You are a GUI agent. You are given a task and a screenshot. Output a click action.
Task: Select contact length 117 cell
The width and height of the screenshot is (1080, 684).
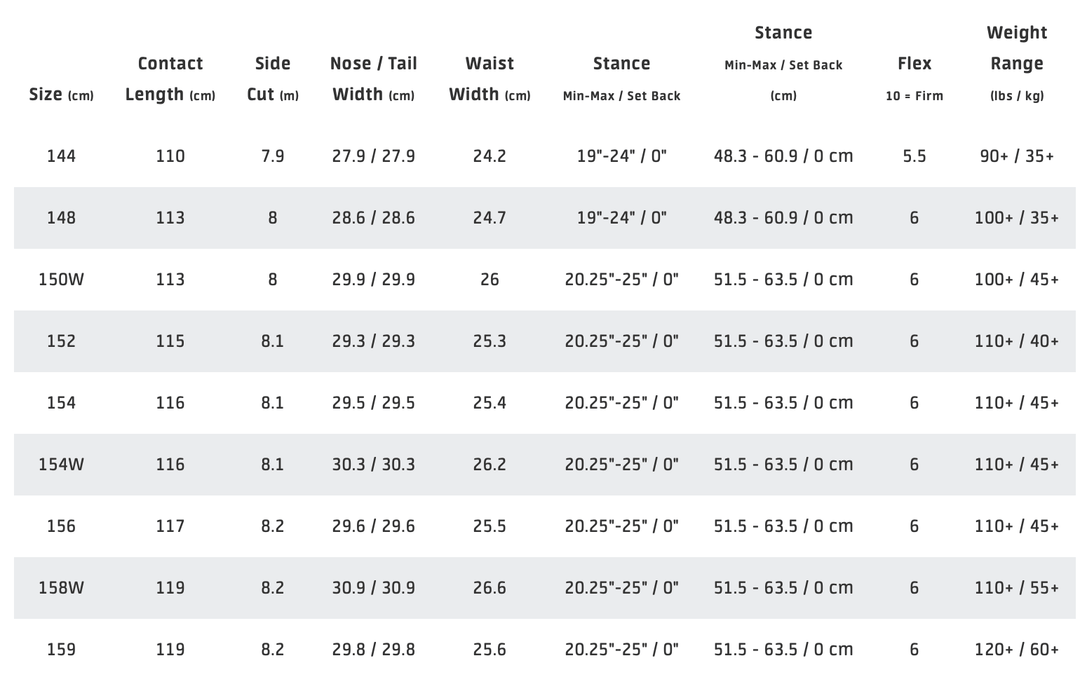pos(170,526)
